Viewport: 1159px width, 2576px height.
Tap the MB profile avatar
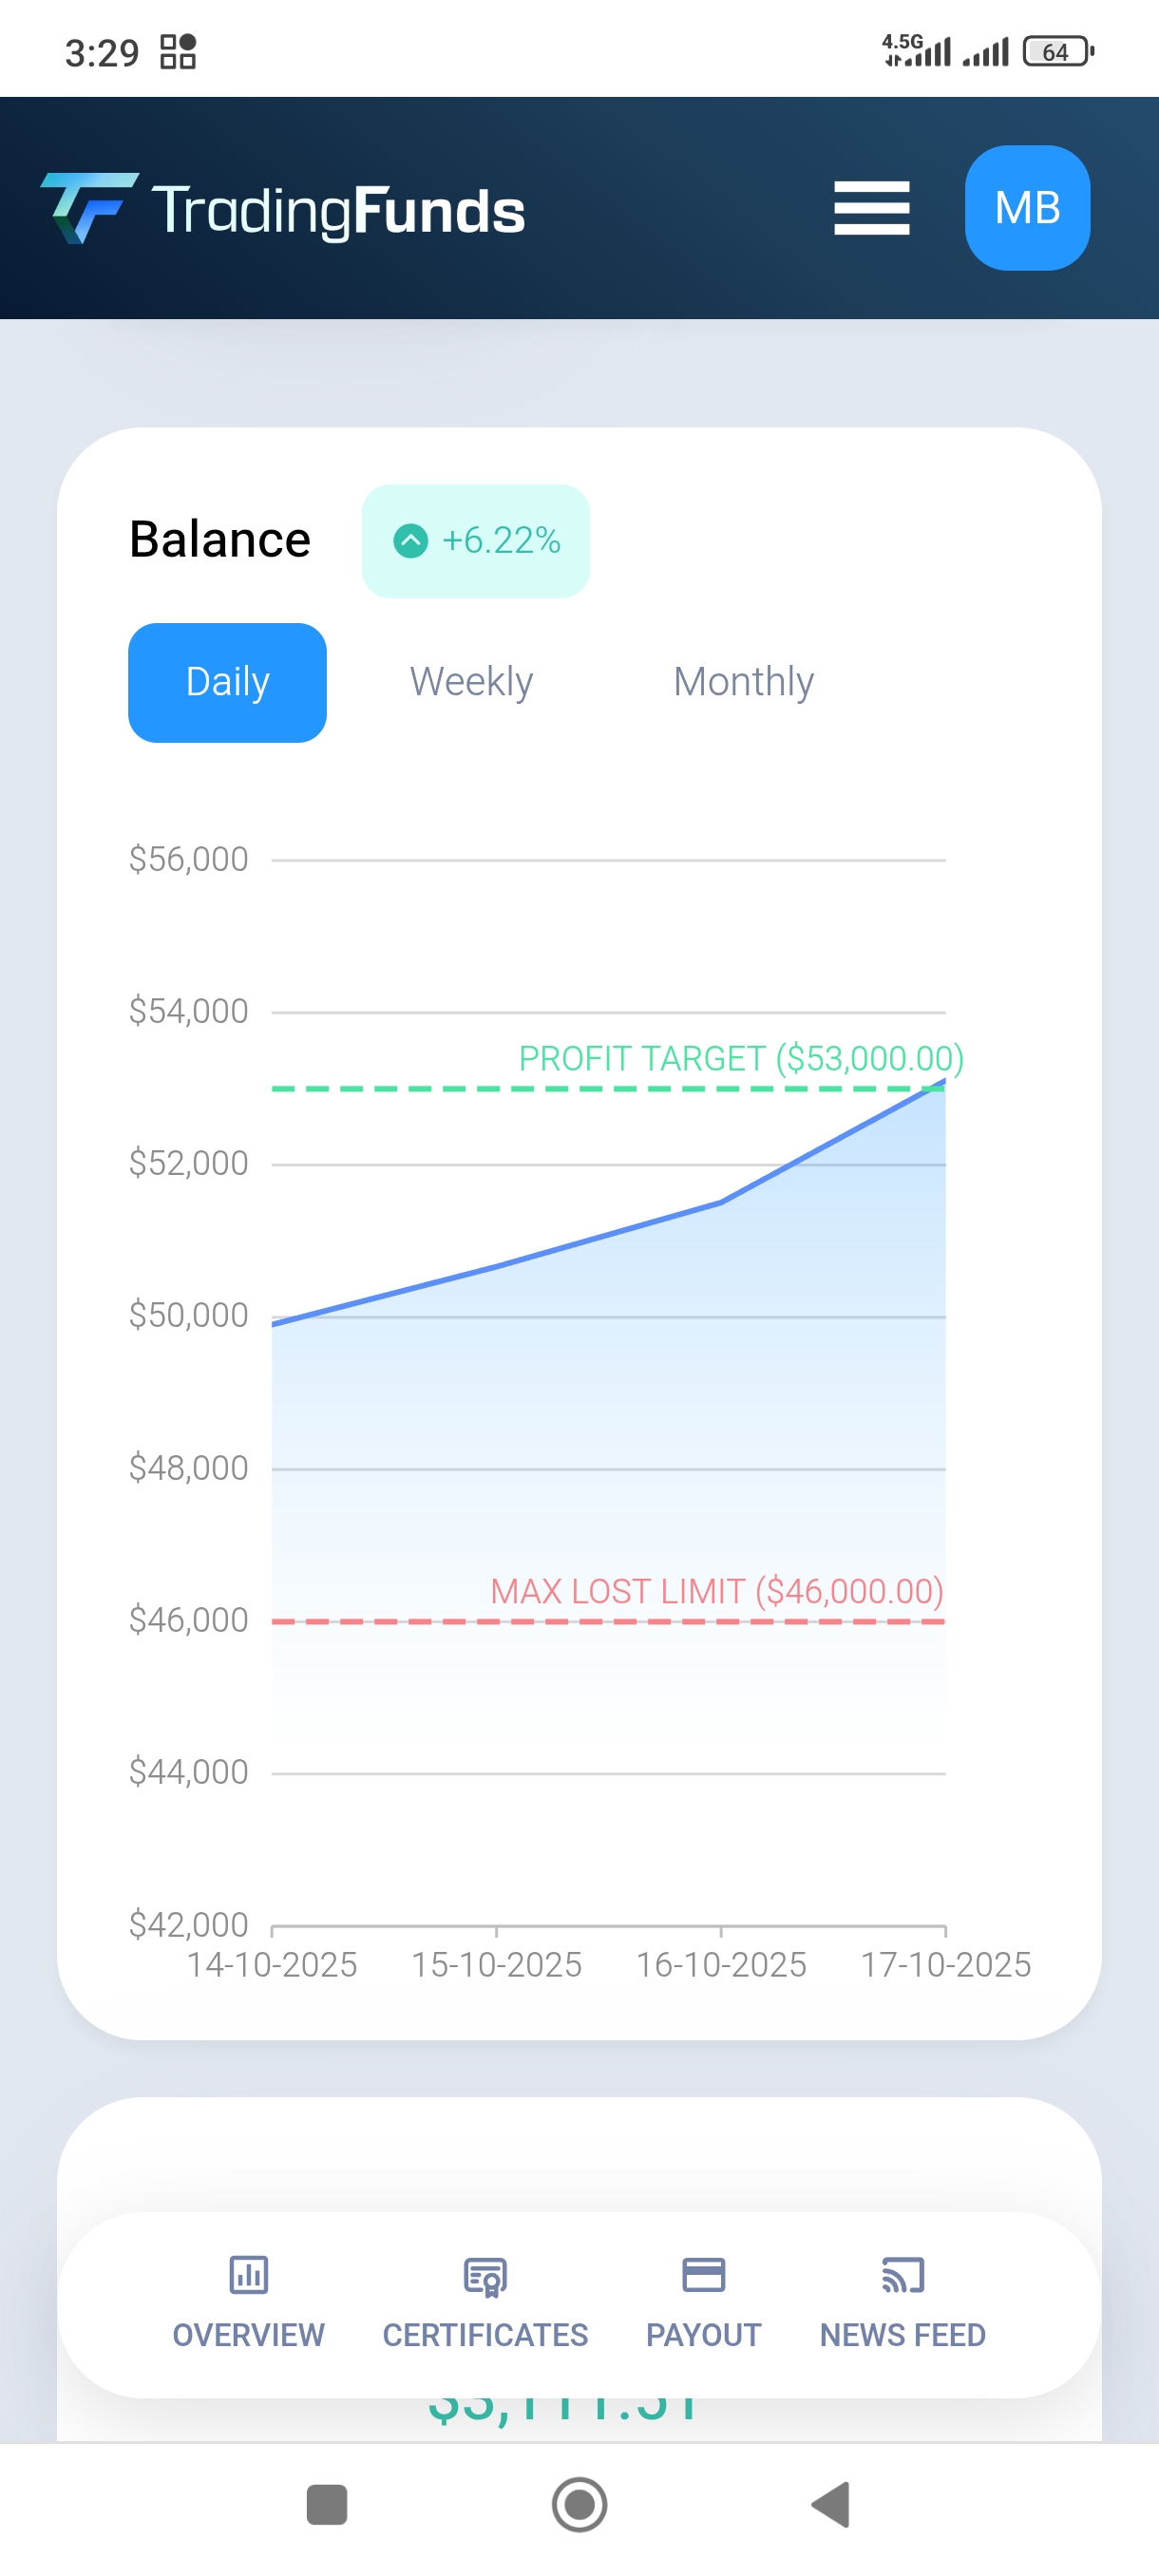[1026, 208]
